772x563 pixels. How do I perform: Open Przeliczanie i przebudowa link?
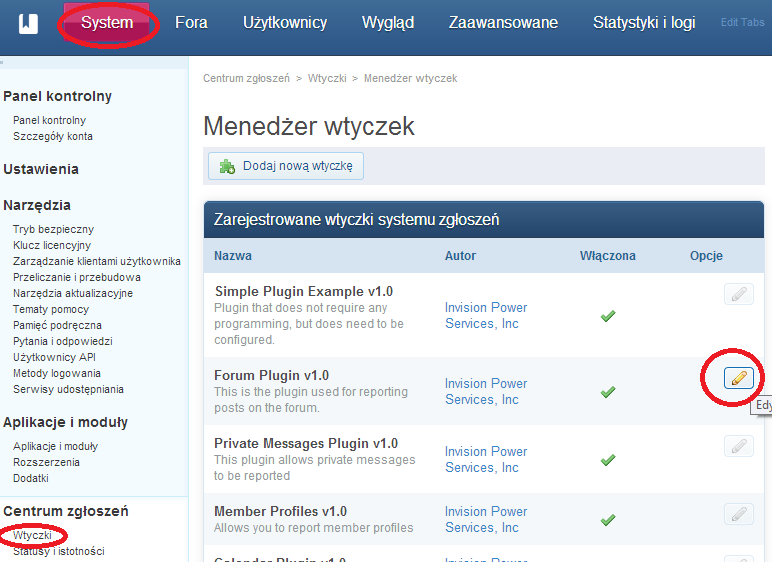(77, 277)
